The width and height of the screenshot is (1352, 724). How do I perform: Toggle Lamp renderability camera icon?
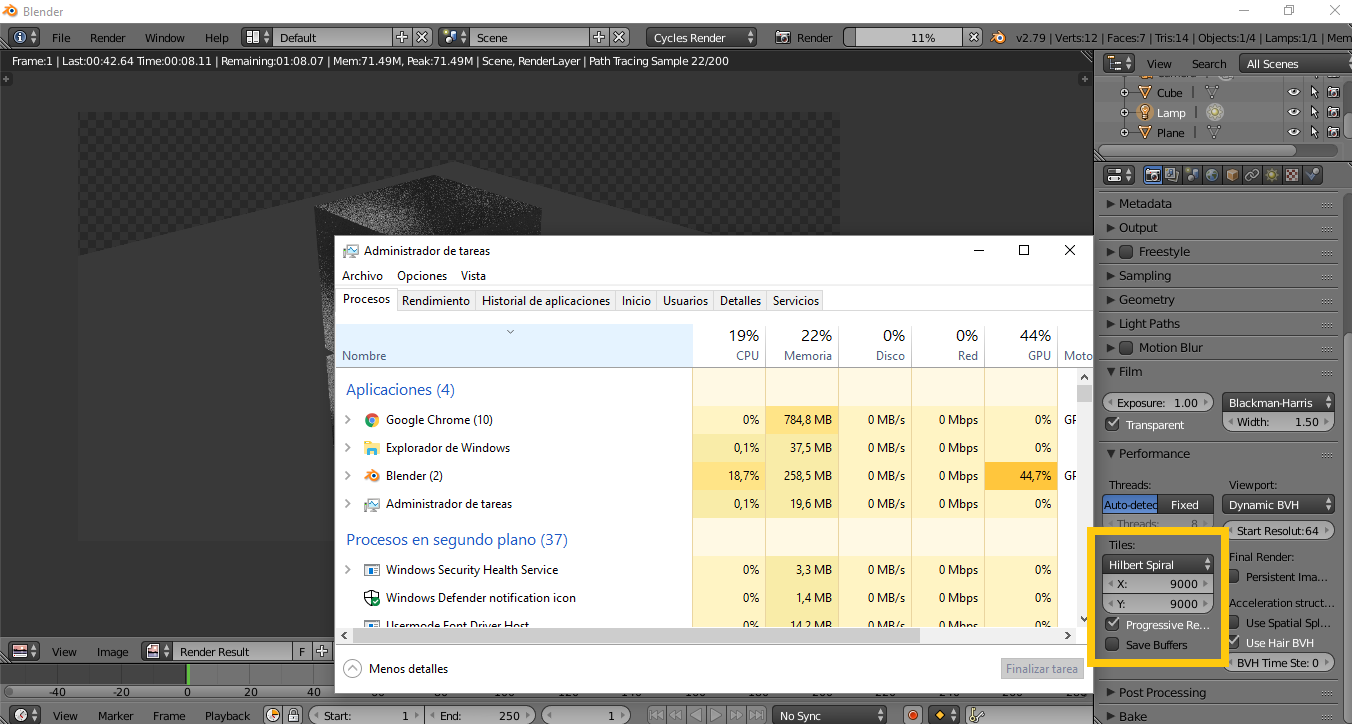click(x=1333, y=112)
